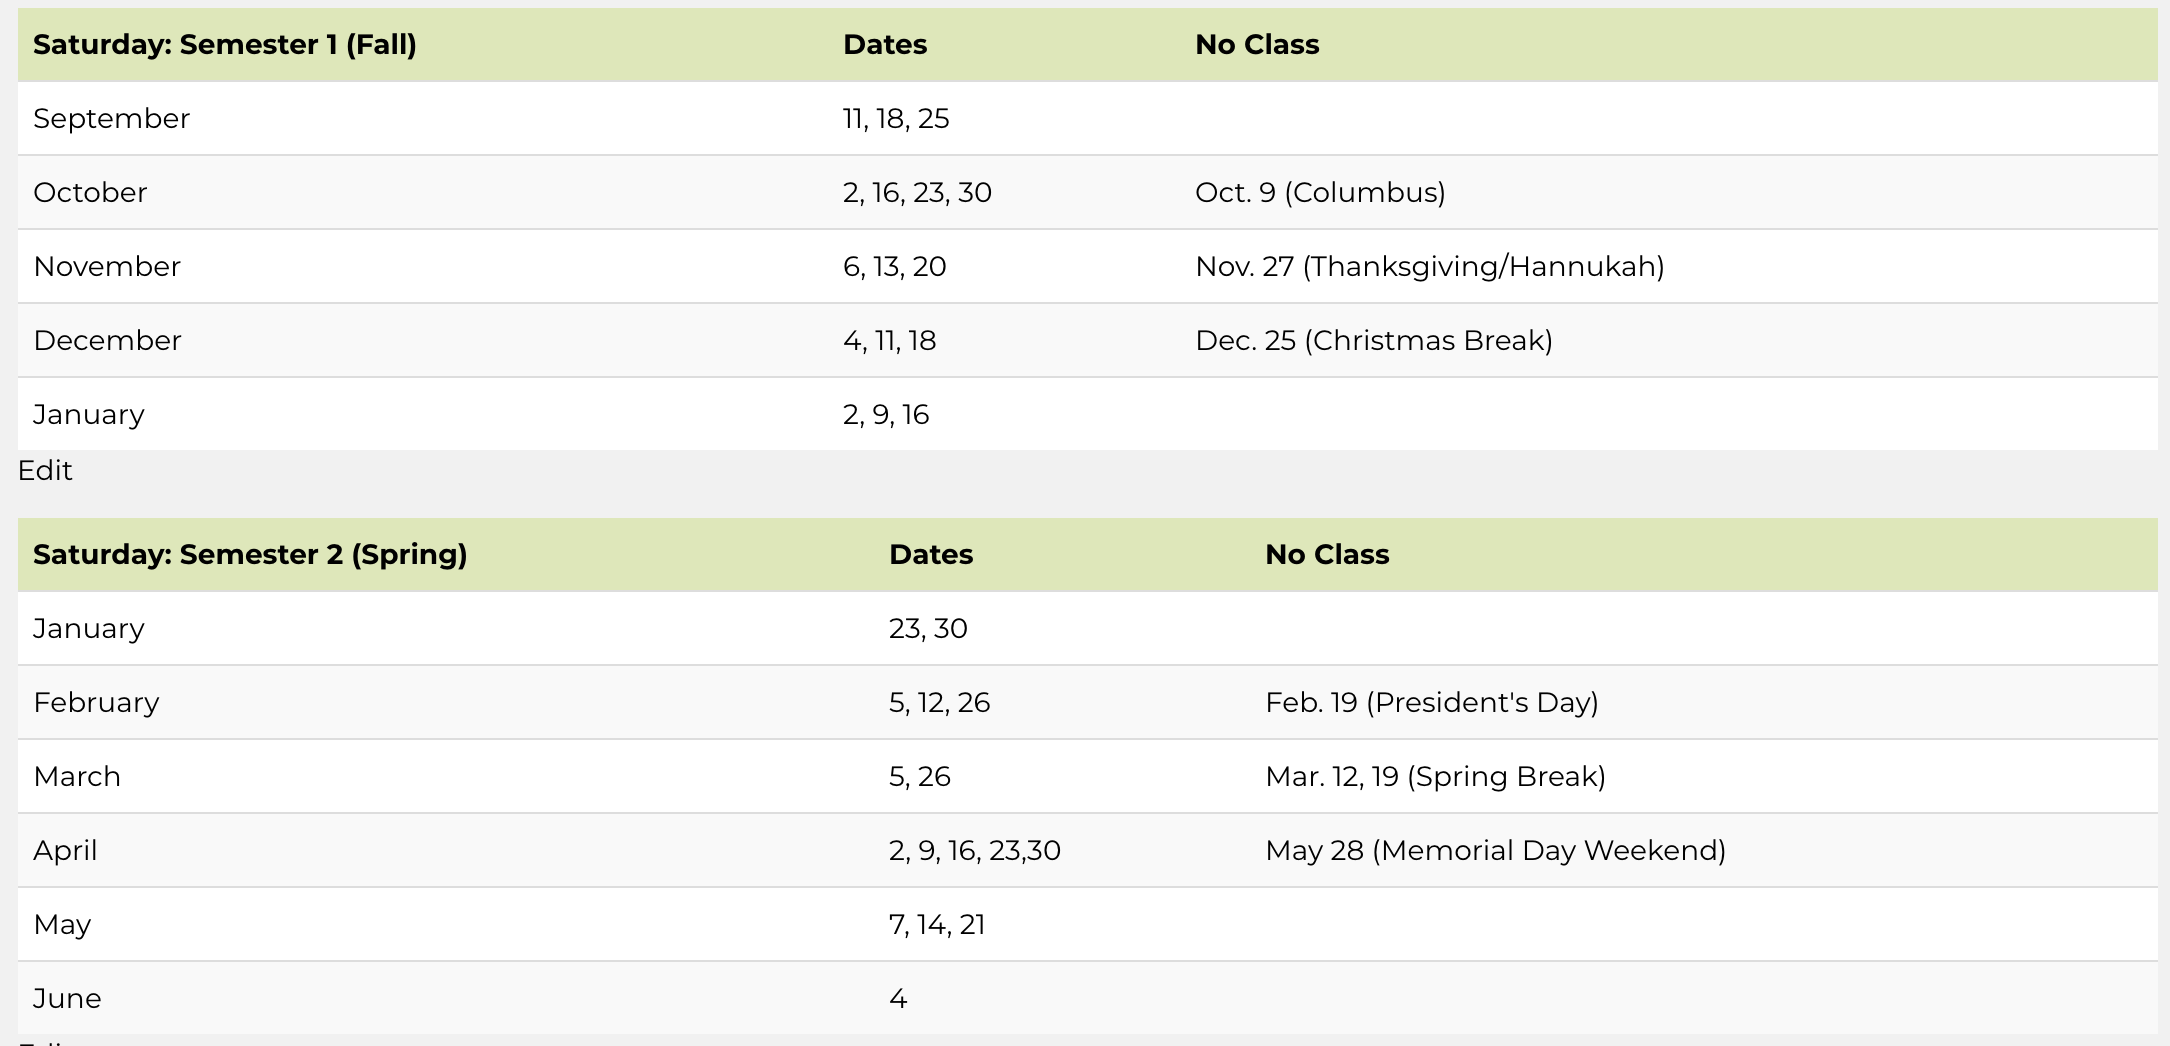
Task: Click the No Class header in Spring table
Action: [1327, 555]
